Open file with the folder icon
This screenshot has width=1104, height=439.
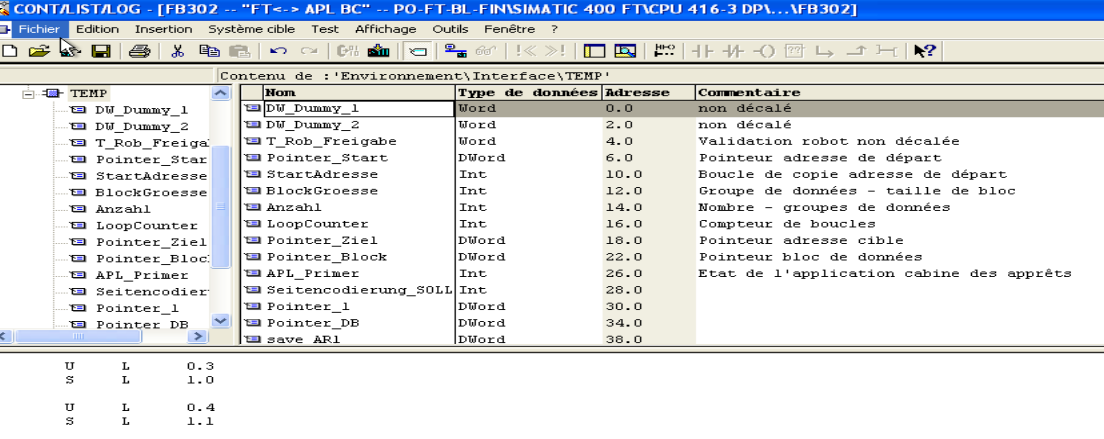[39, 50]
